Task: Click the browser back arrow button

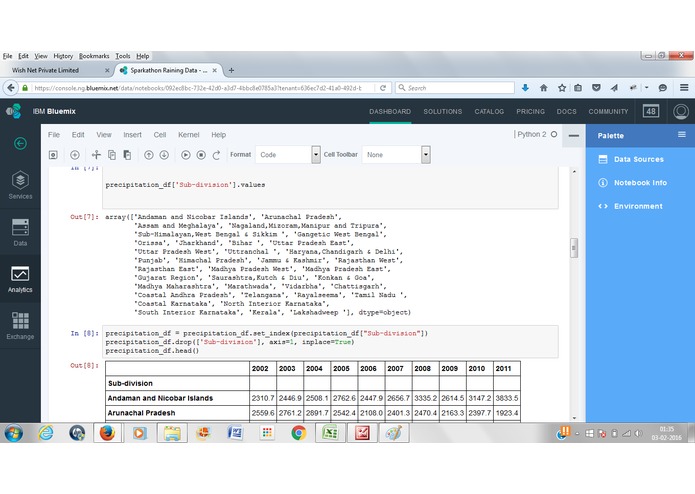Action: 11,88
